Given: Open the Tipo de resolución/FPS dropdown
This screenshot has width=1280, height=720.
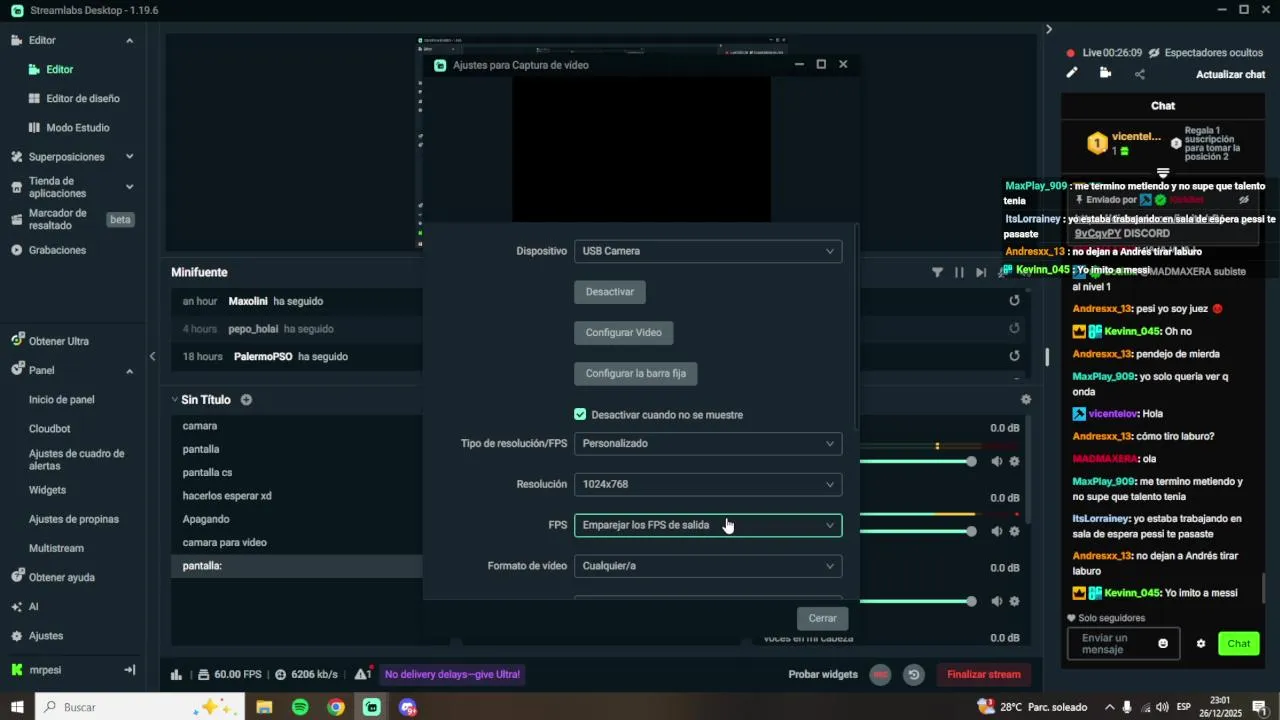Looking at the screenshot, I should click(708, 443).
